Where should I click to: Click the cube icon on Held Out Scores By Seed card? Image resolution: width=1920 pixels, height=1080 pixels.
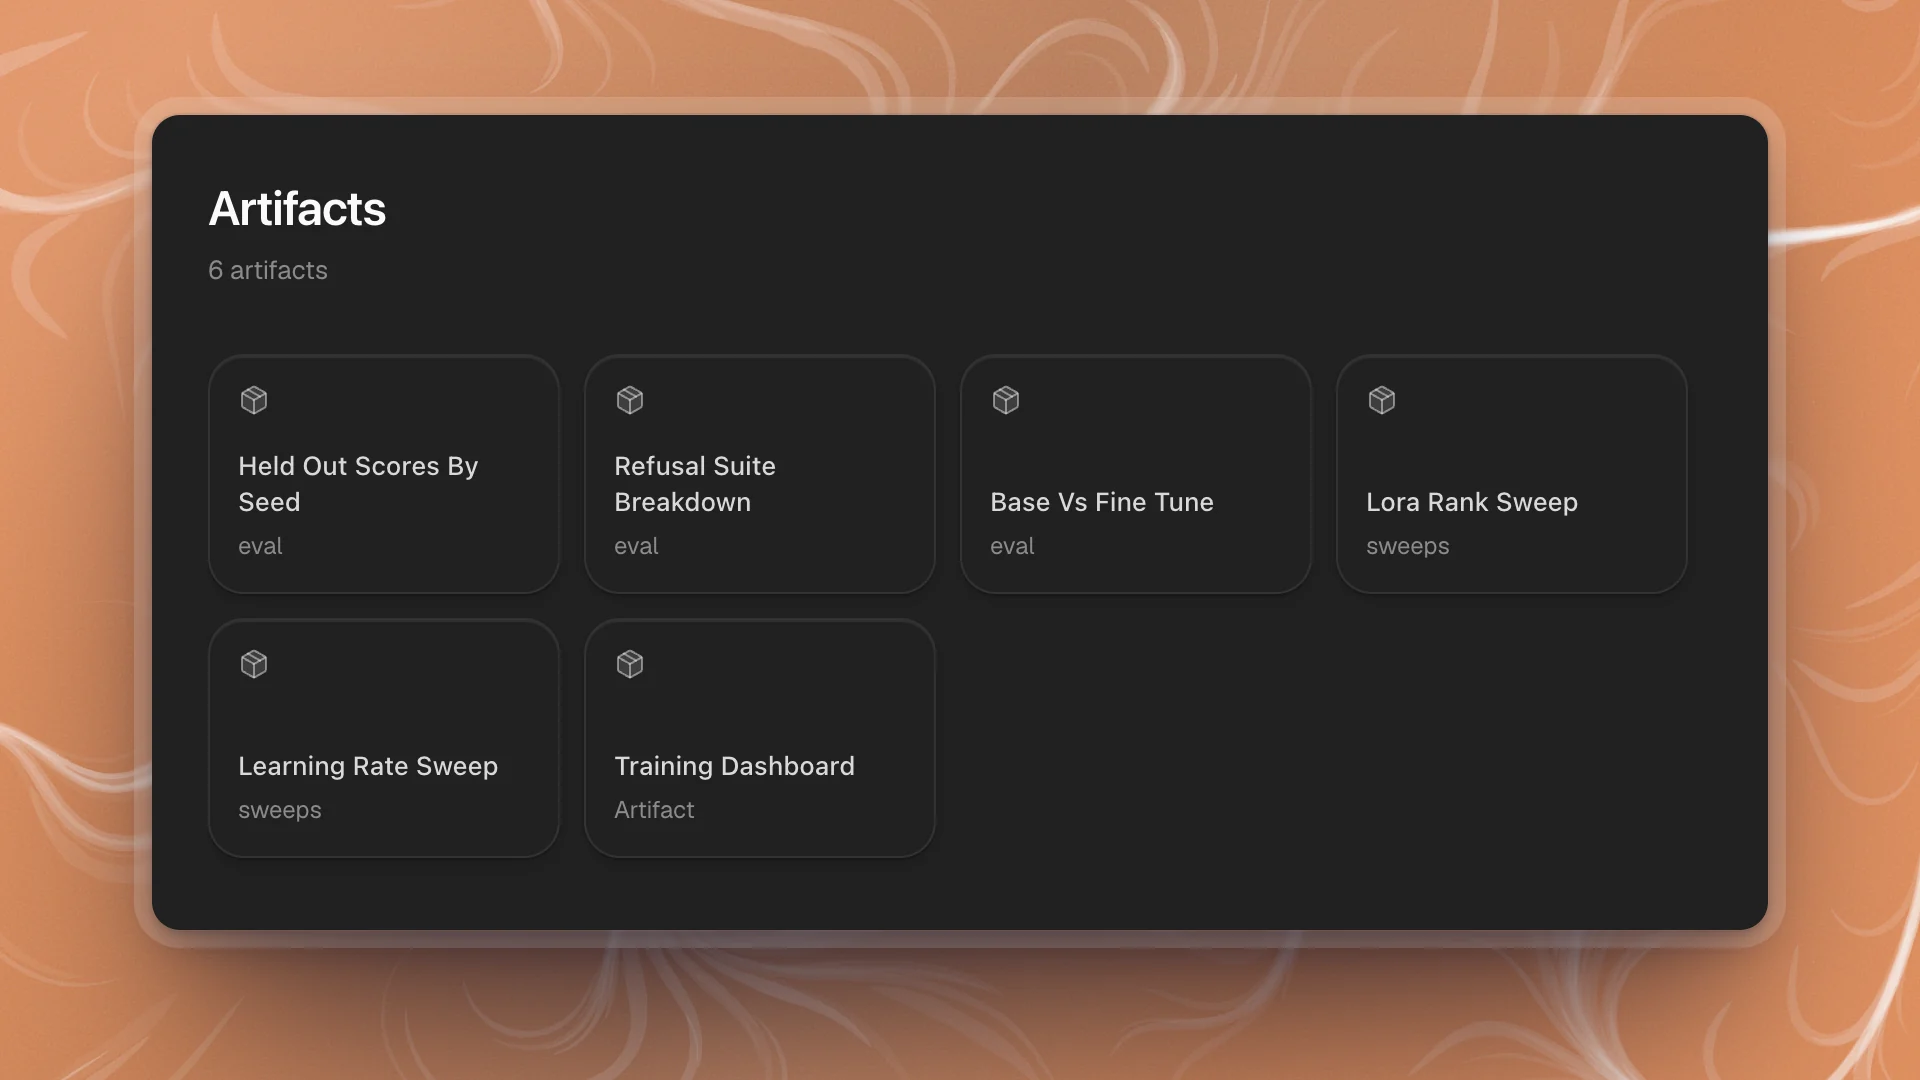254,400
